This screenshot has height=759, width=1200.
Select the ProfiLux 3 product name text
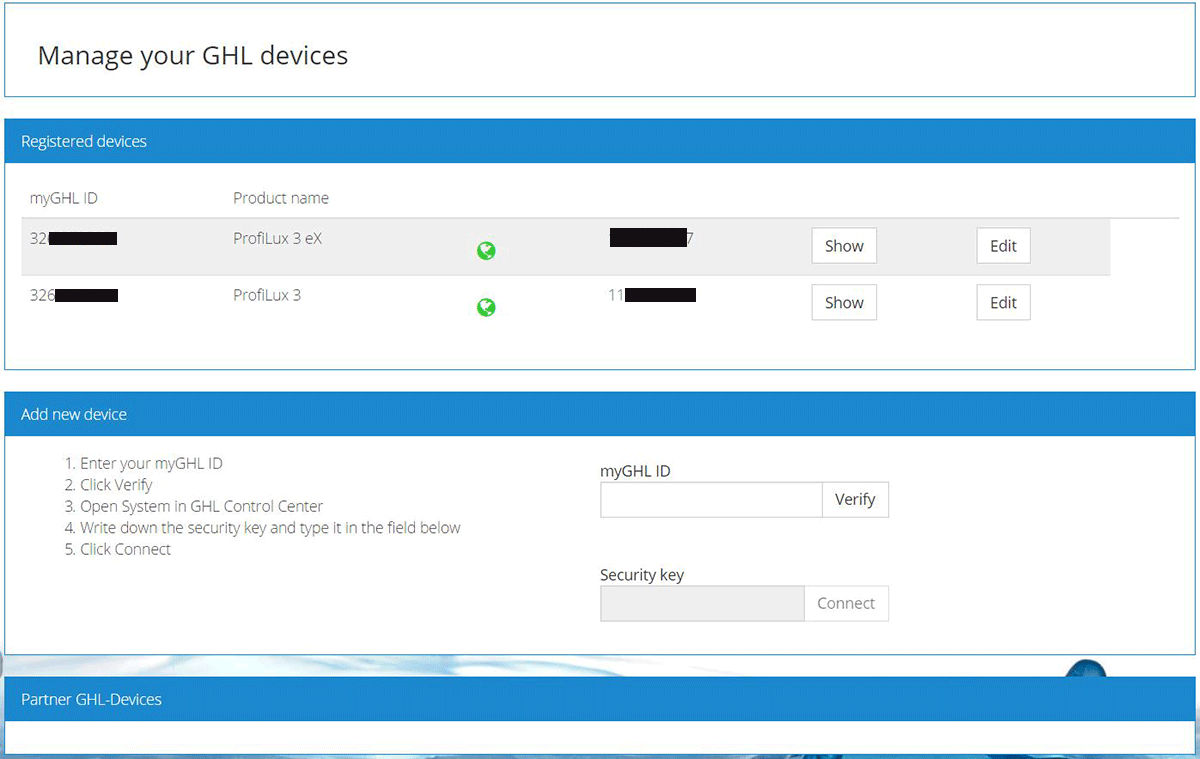coord(267,295)
